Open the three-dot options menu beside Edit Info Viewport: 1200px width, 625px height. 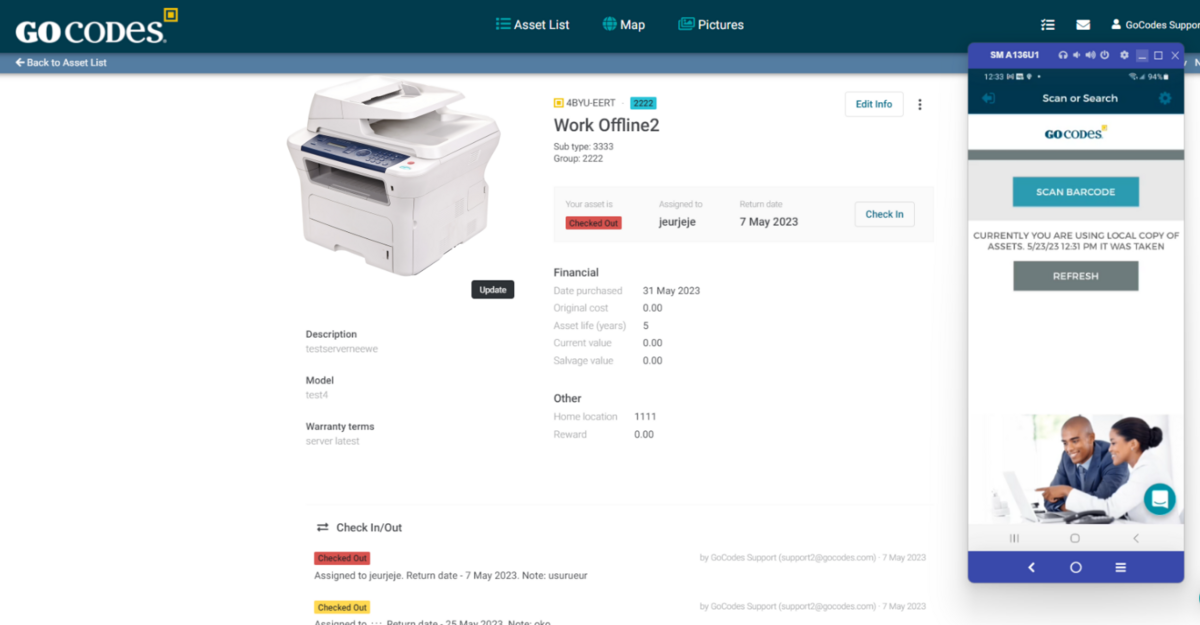click(920, 104)
